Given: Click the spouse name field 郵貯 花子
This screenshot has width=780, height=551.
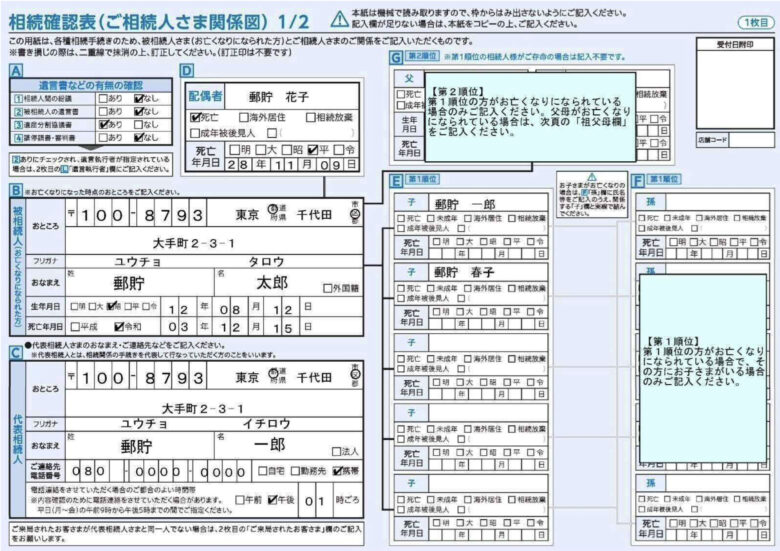Looking at the screenshot, I should pos(292,96).
